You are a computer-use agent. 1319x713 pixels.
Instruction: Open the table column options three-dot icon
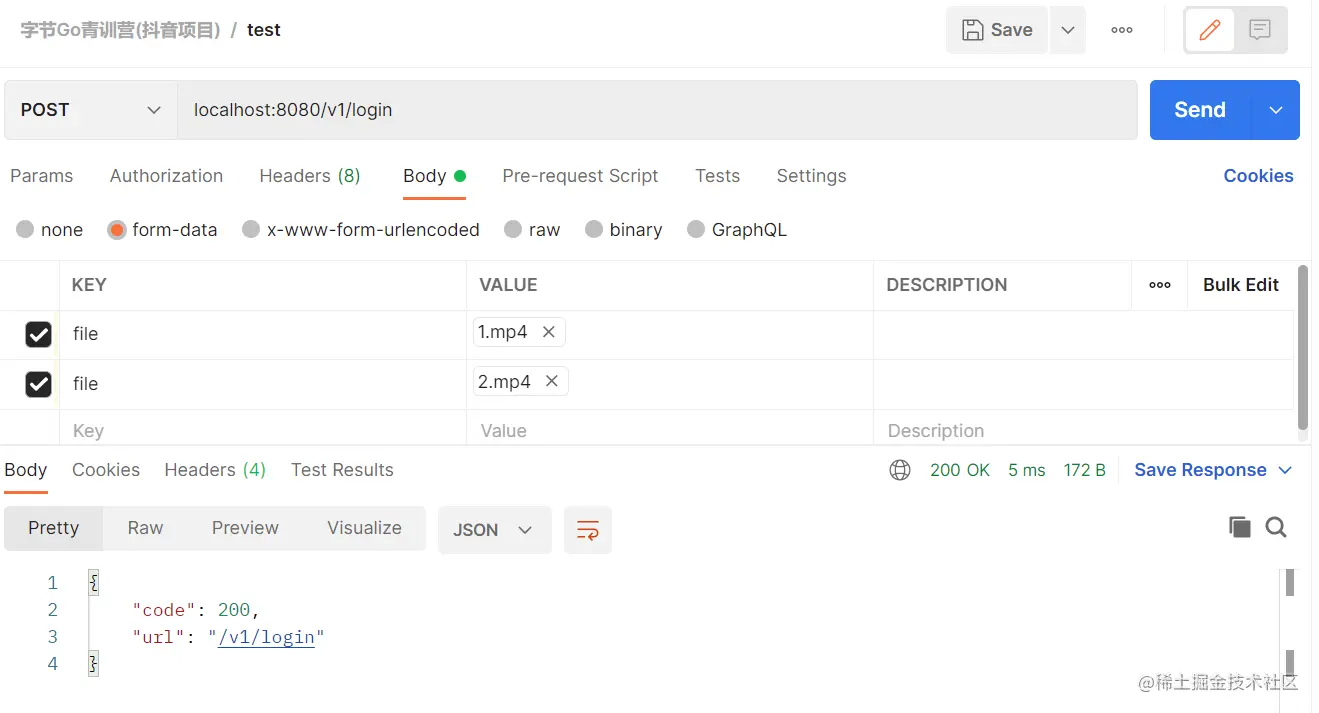click(1160, 285)
